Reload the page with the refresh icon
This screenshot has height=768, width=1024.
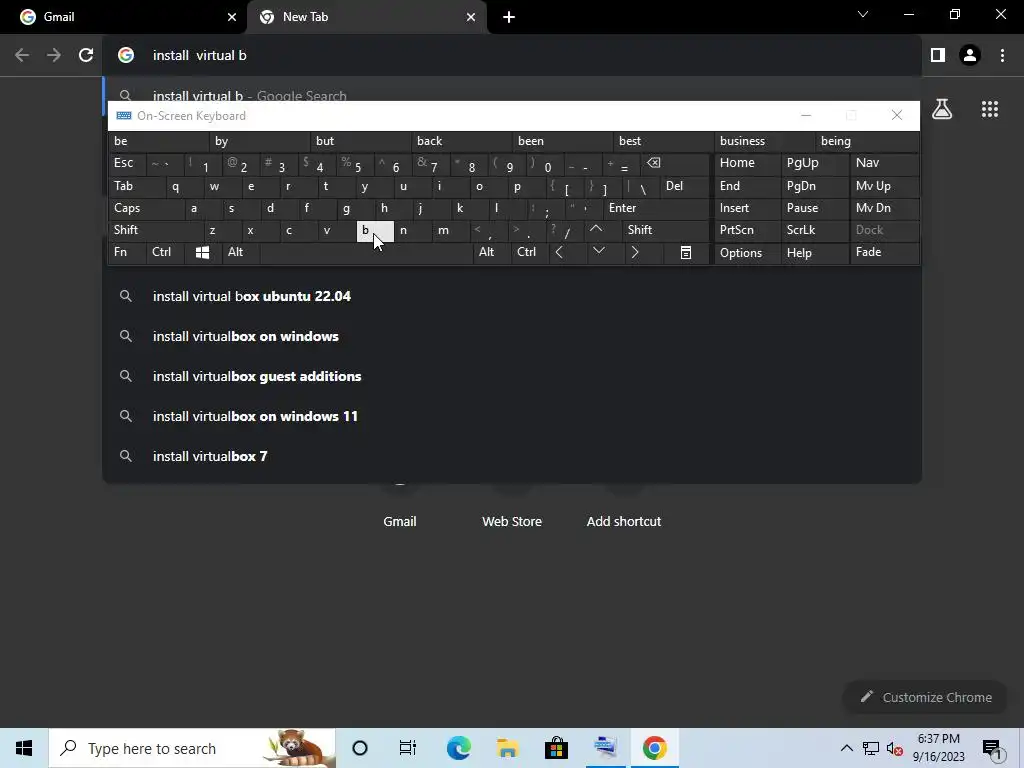point(86,56)
